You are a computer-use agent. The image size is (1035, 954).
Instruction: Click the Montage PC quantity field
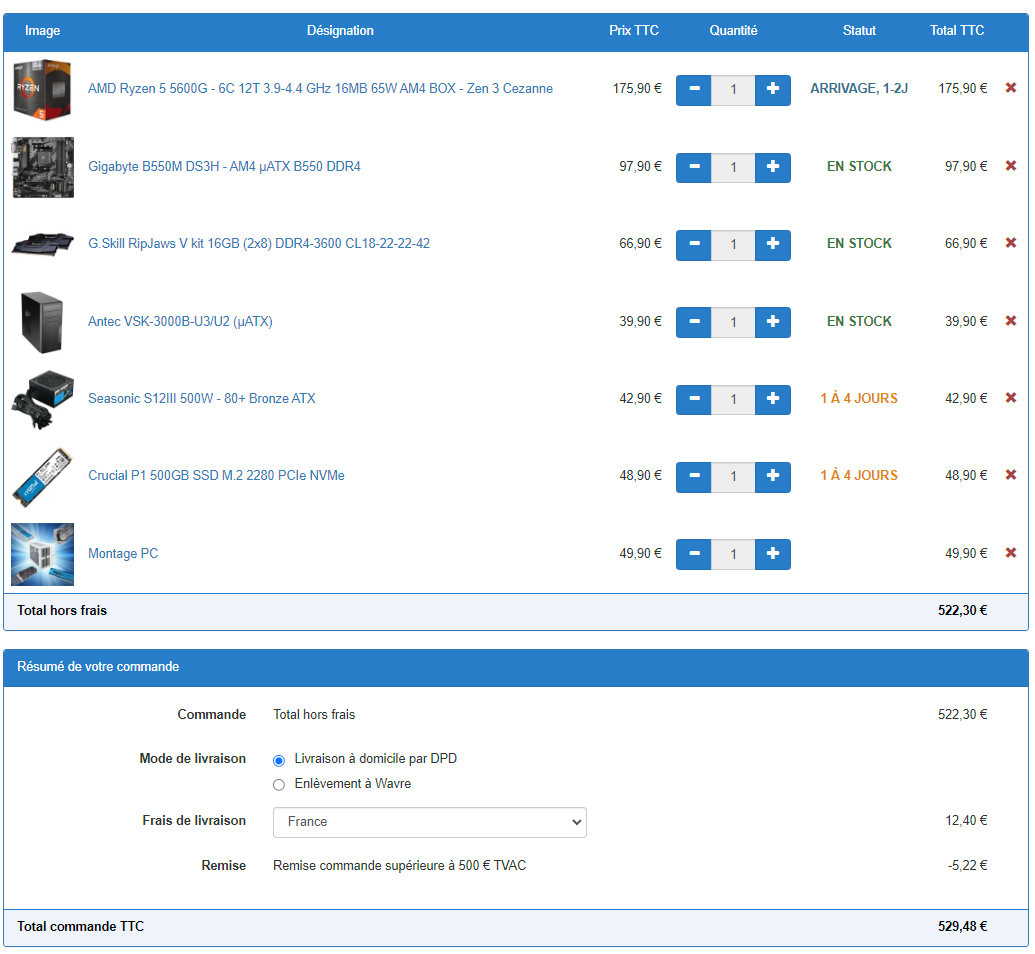[x=733, y=554]
